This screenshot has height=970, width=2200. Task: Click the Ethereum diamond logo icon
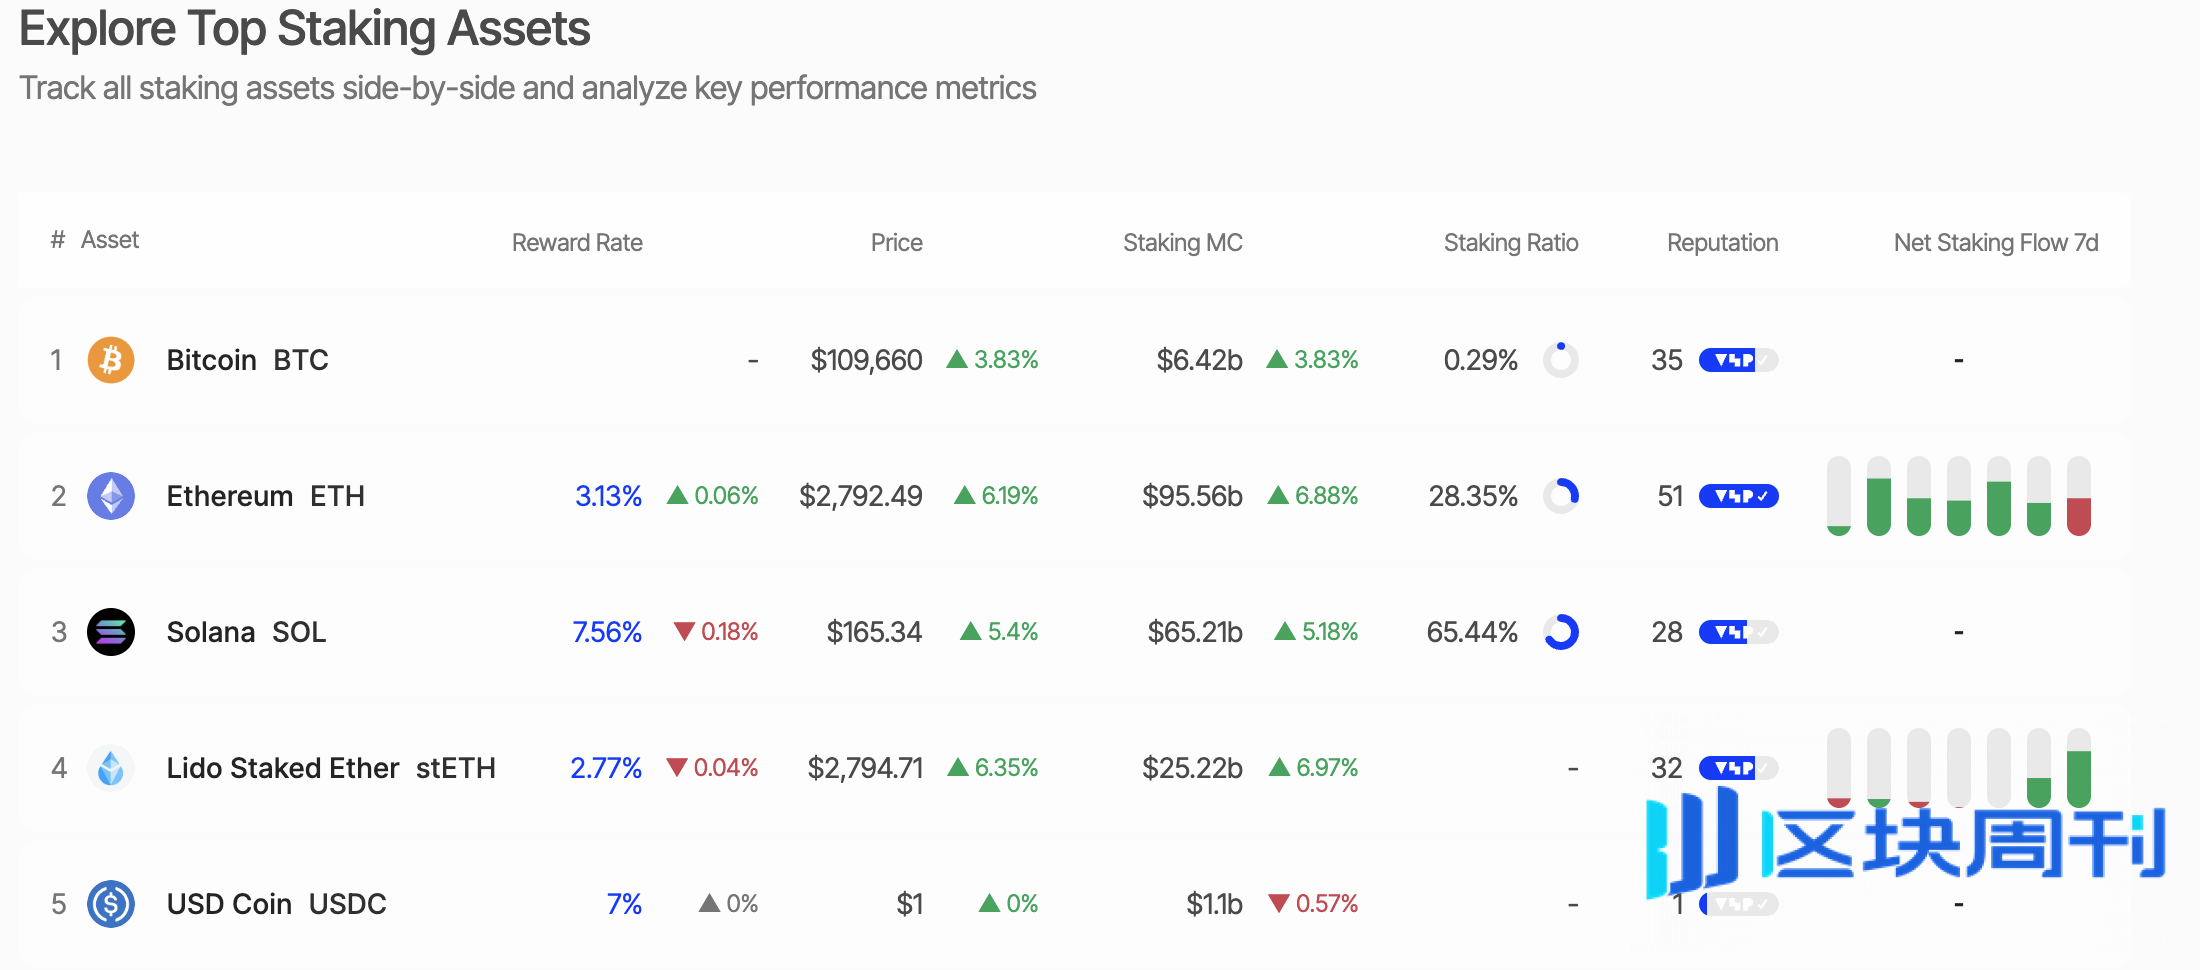111,496
